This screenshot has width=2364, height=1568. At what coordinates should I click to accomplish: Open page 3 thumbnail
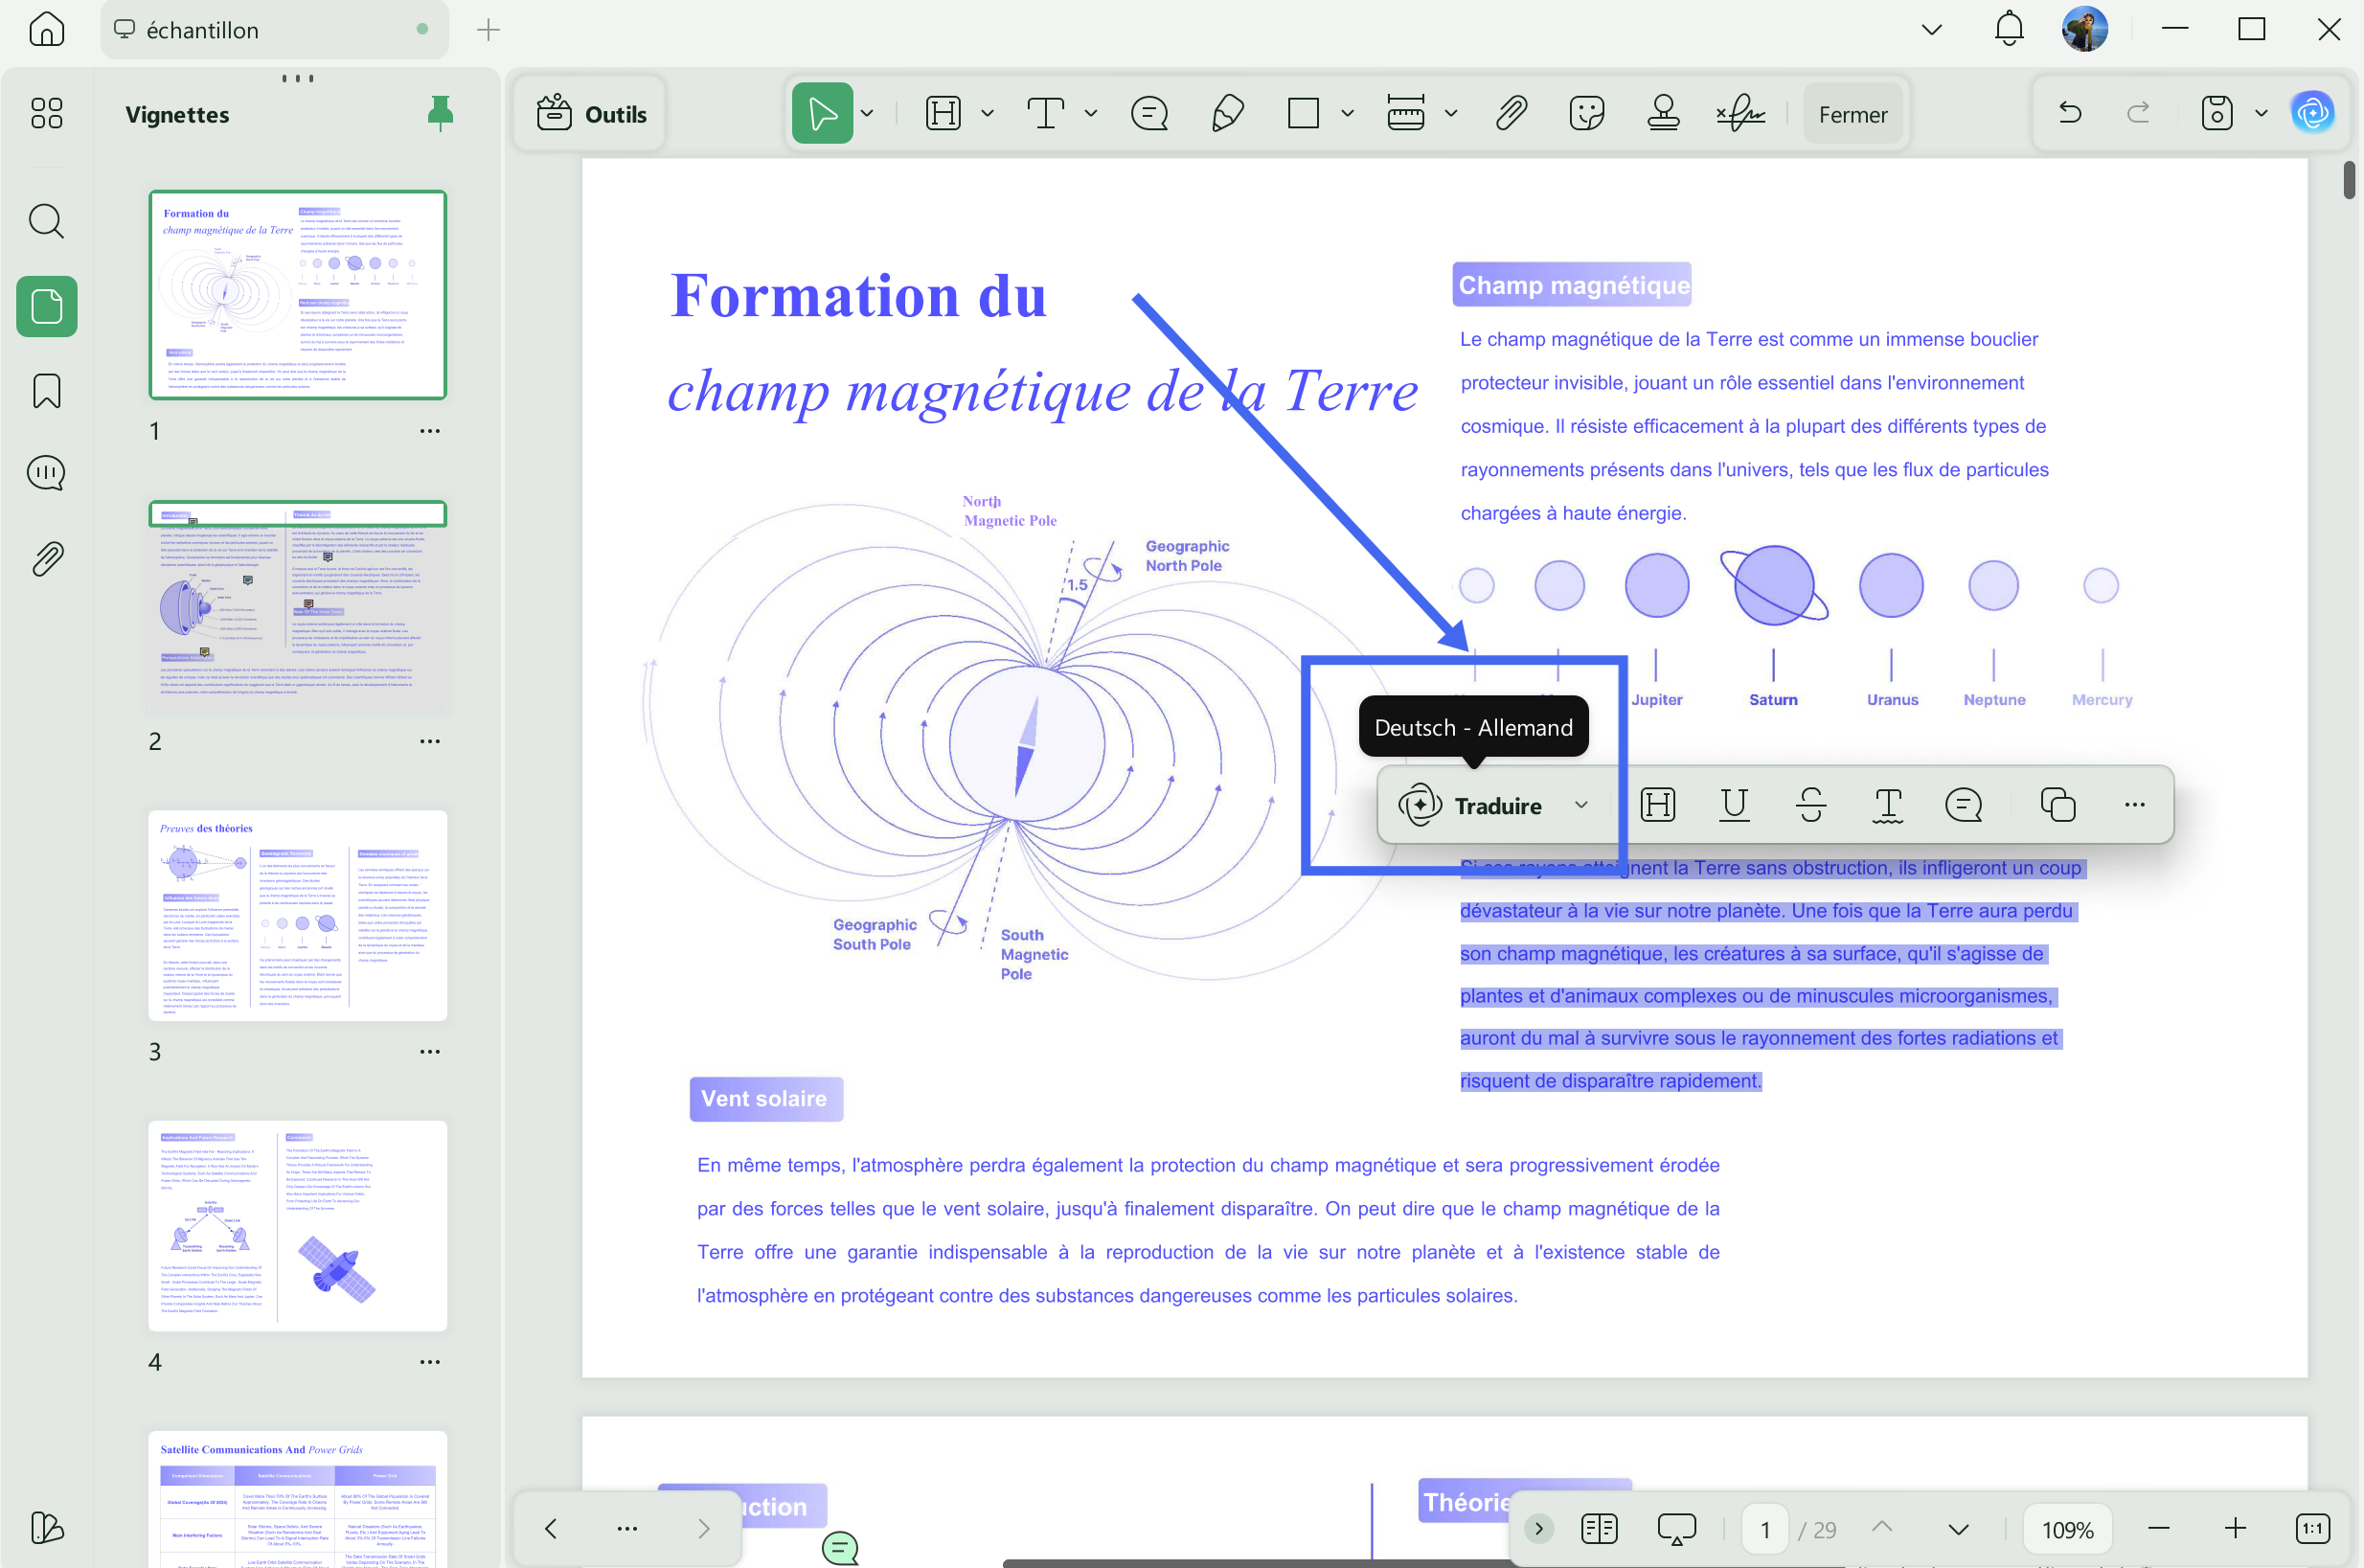(x=297, y=915)
